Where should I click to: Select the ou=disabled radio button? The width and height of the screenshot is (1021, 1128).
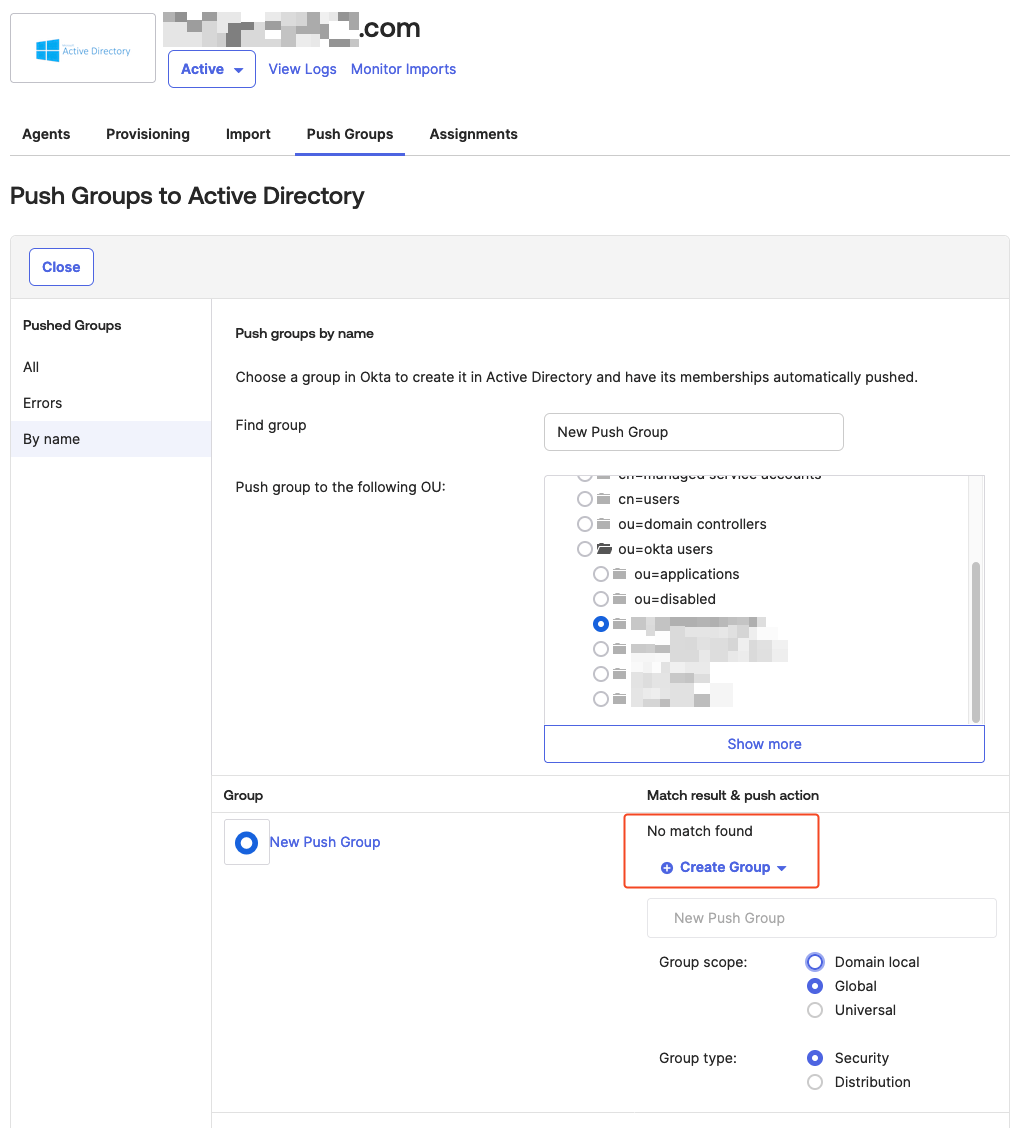(601, 599)
